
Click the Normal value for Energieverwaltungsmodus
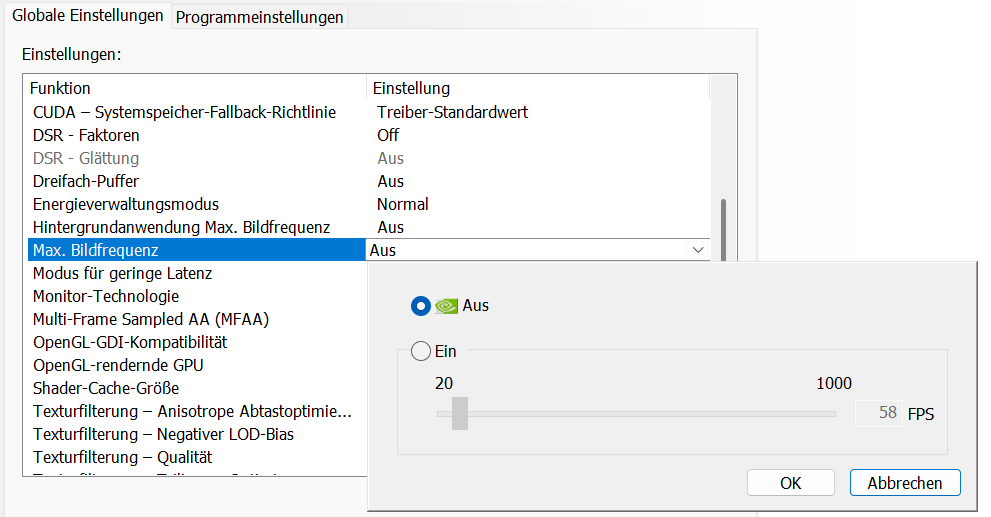coord(403,204)
